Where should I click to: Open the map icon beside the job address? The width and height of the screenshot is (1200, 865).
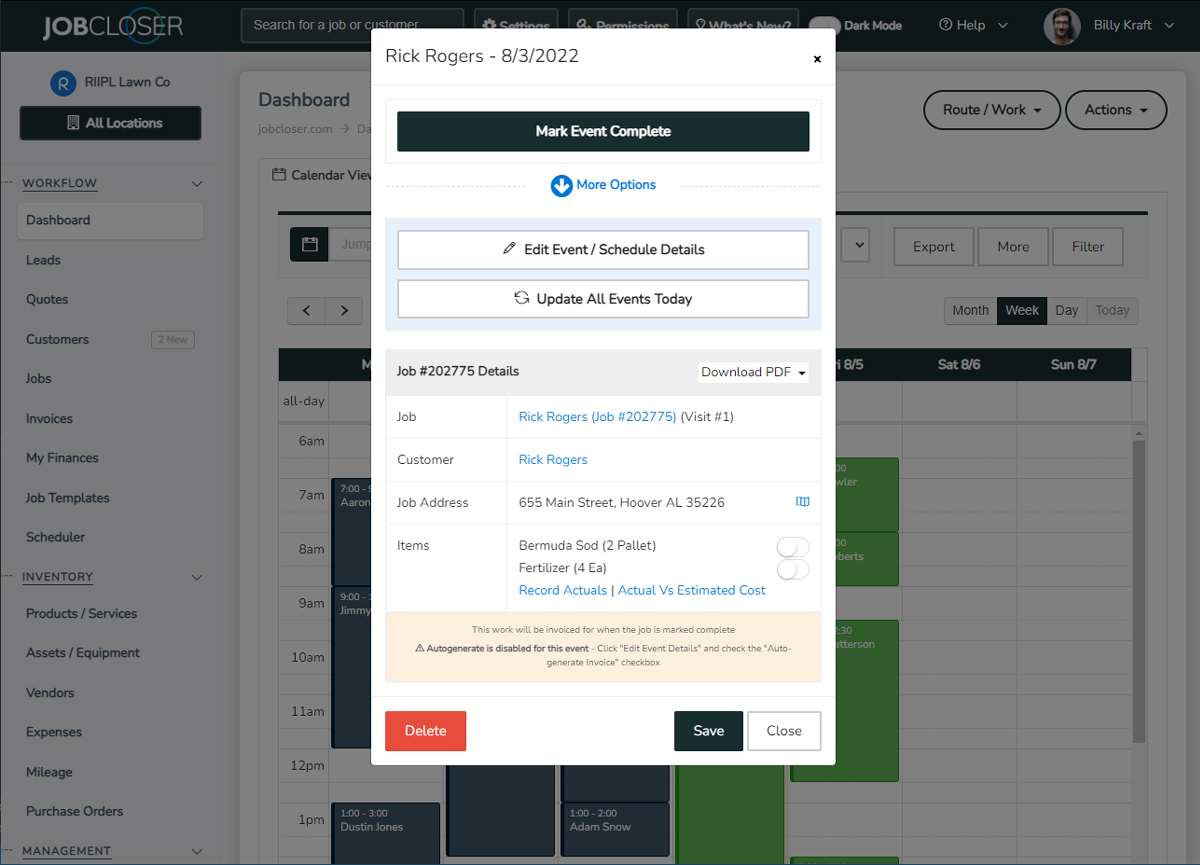pos(802,502)
